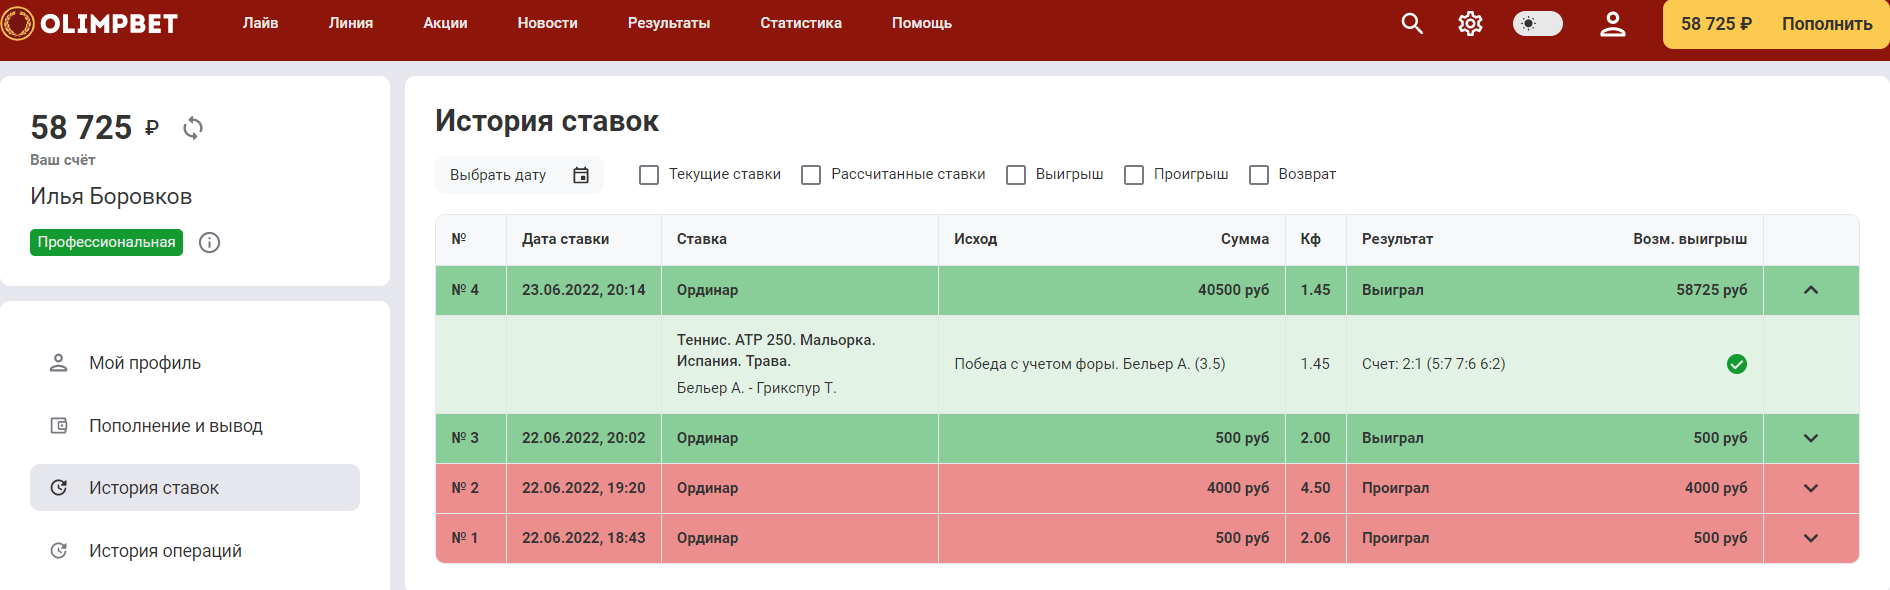1890x590 pixels.
Task: Enable the Выигрыш filter checkbox
Action: pos(1016,175)
